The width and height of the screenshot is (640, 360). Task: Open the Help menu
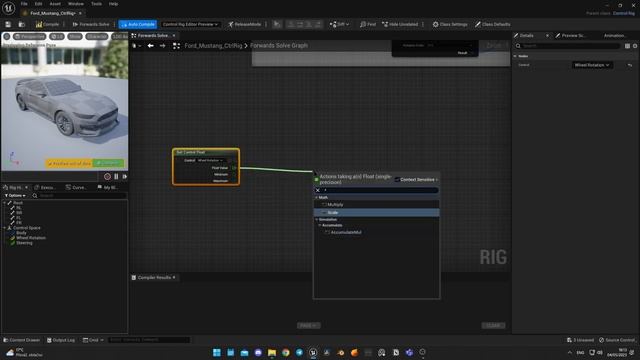113,4
